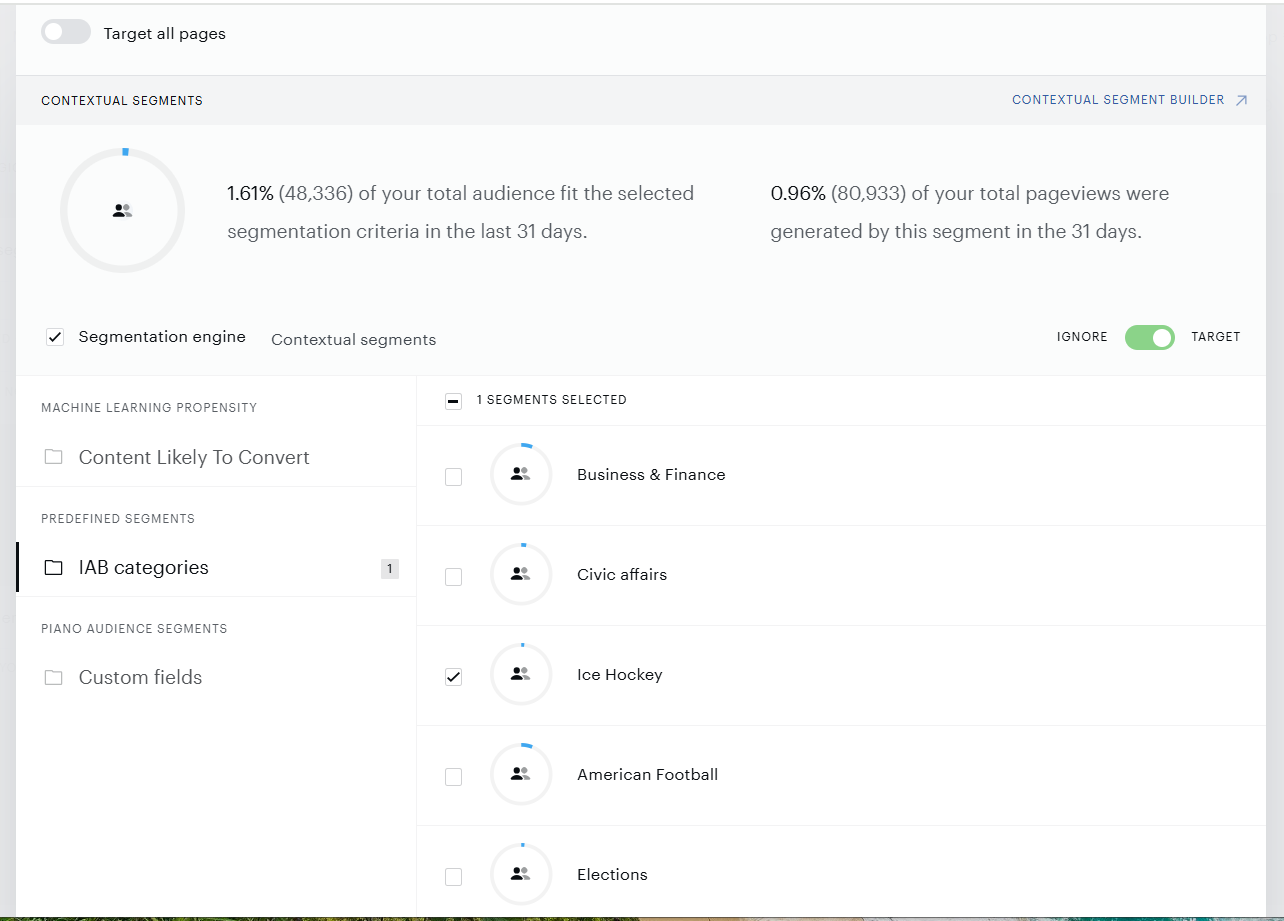The height and width of the screenshot is (921, 1284).
Task: Click the IAB categories folder icon
Action: [x=53, y=567]
